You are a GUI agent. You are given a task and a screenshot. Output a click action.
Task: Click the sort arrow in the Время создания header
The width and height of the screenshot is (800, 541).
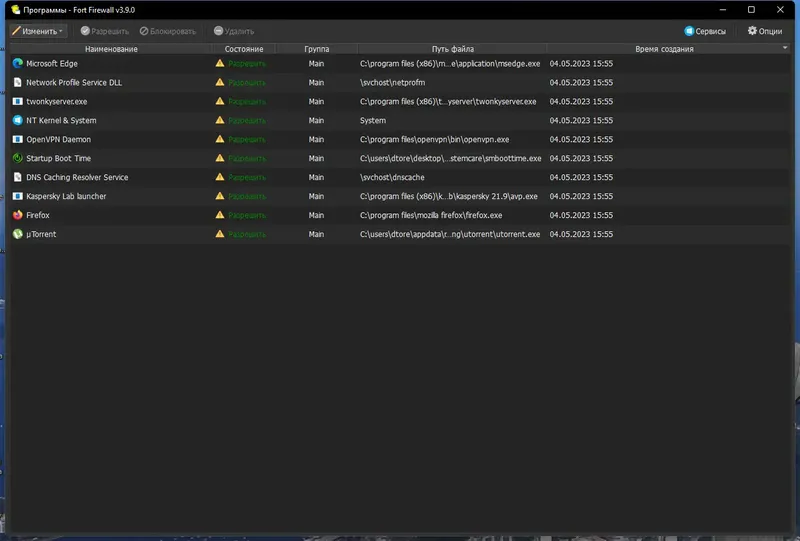[x=785, y=47]
